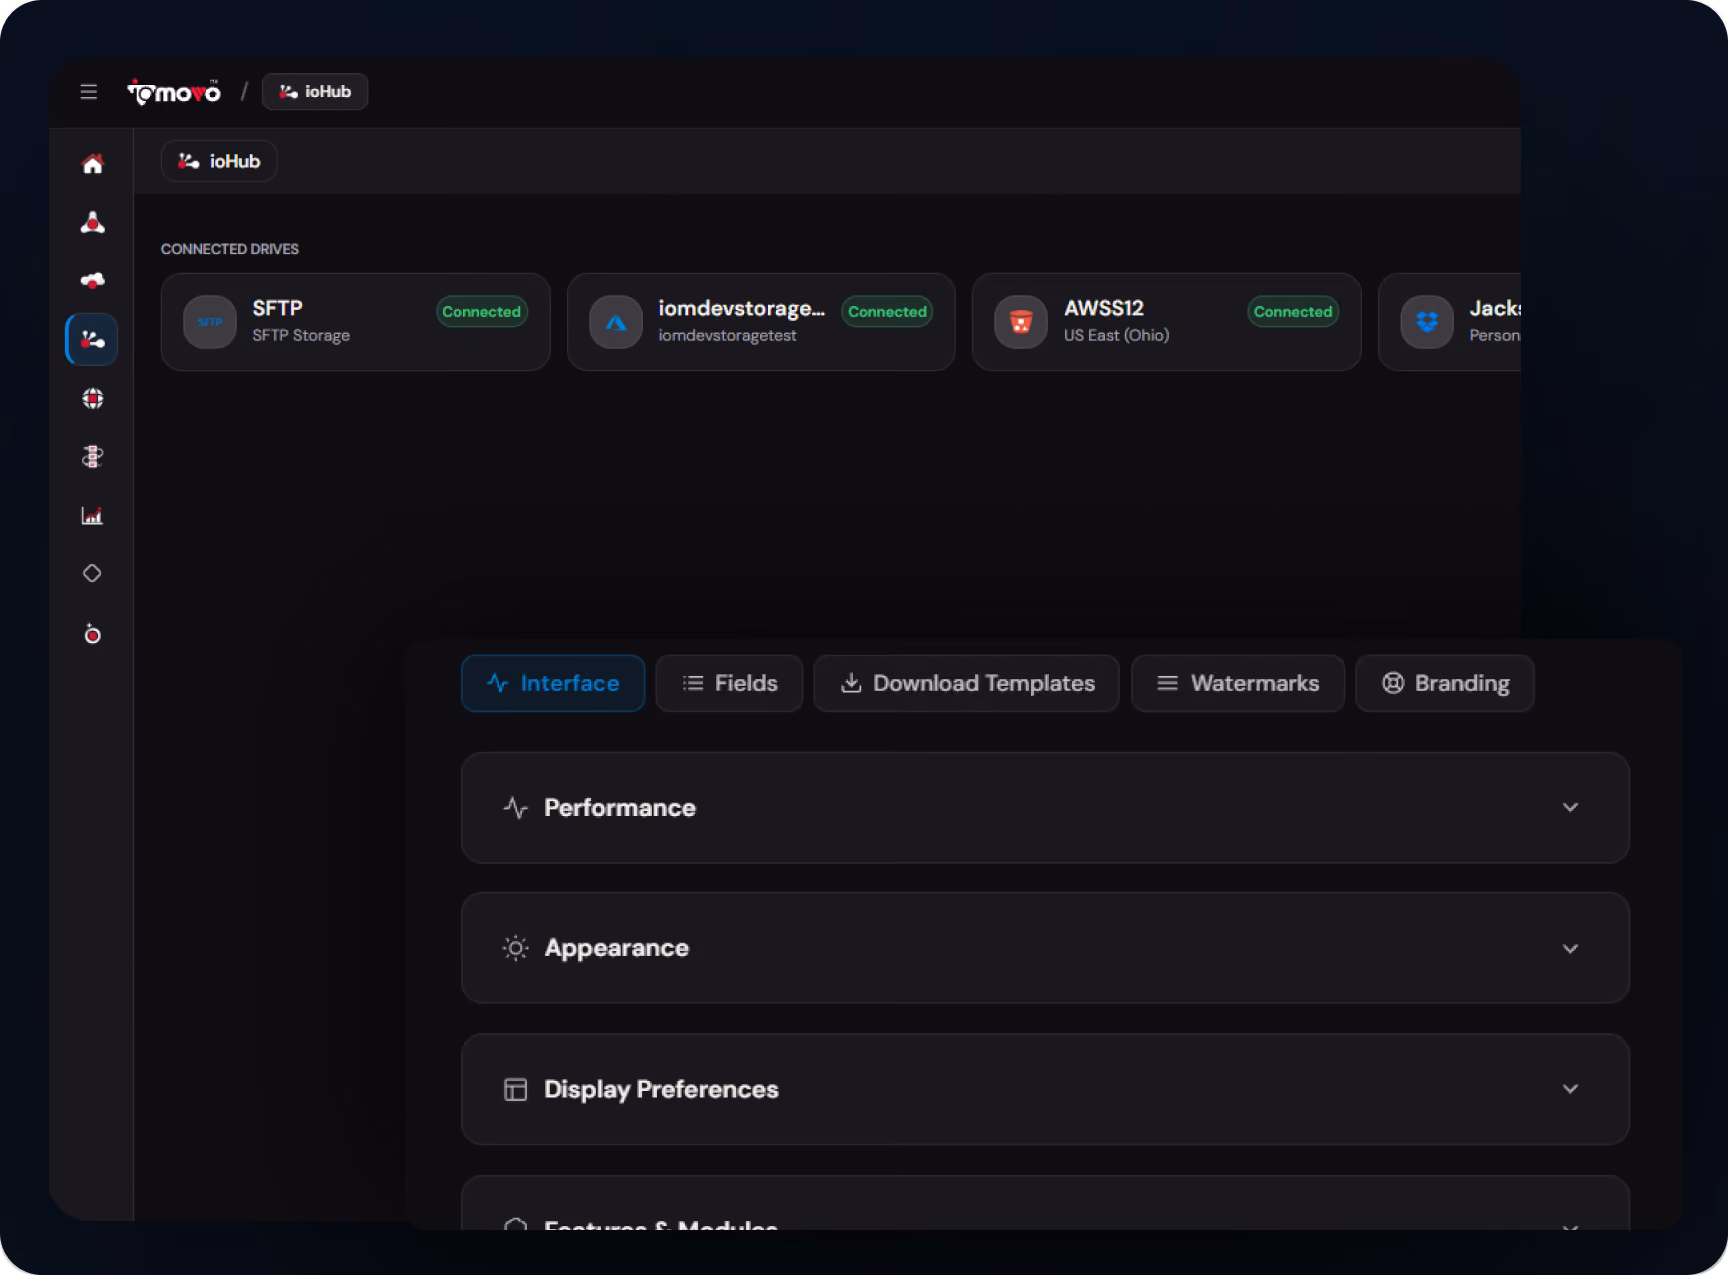The width and height of the screenshot is (1728, 1275).
Task: Click the Display Preferences layout icon
Action: pos(515,1090)
